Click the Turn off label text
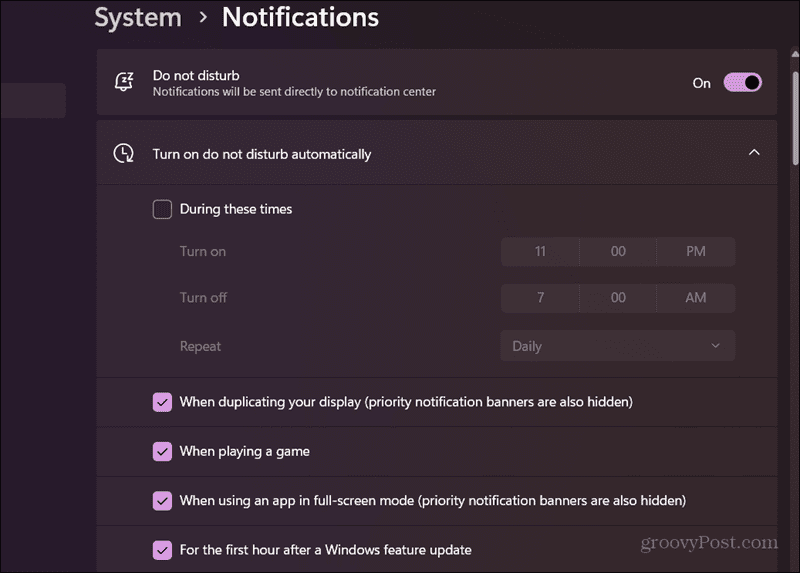Screen dimensions: 800x573 coord(203,298)
